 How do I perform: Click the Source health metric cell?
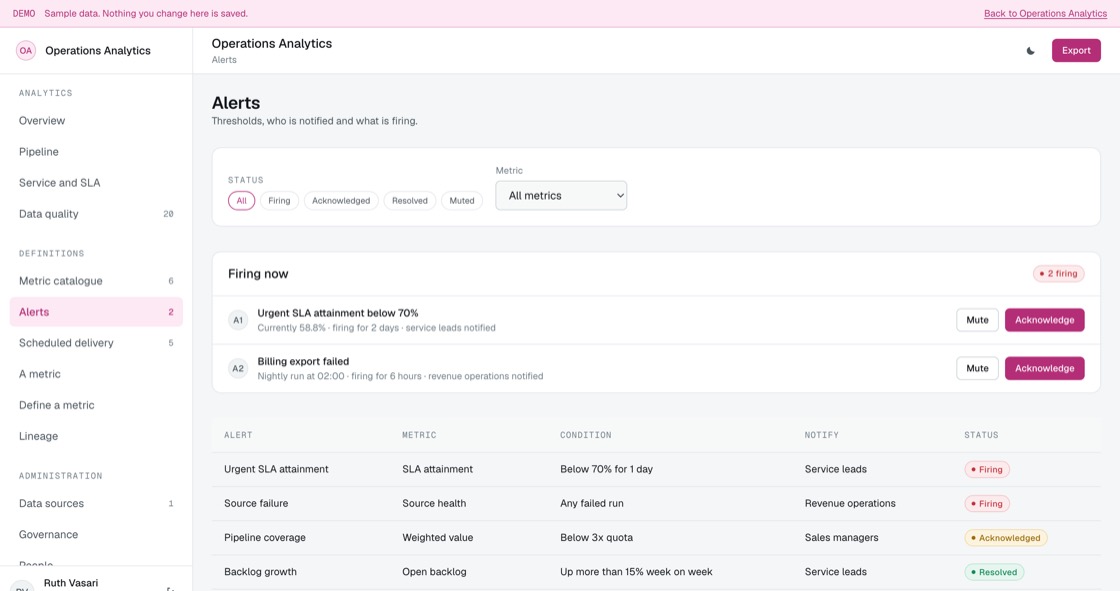tap(434, 504)
